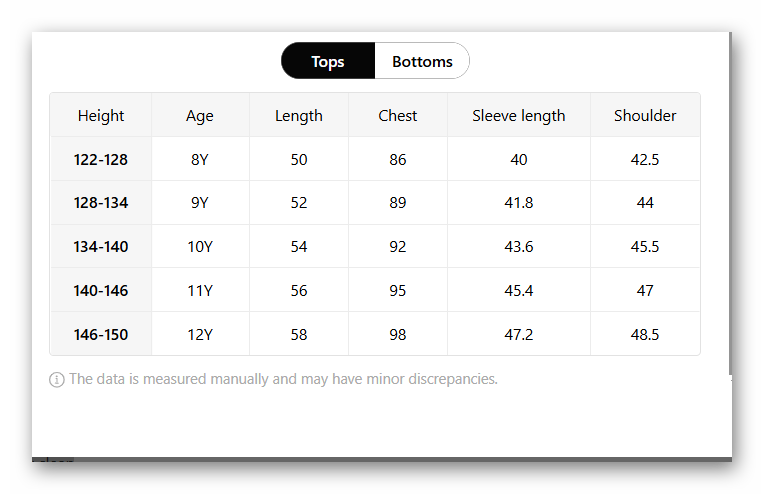Click the Shoulder column header
Viewport: 764px width, 494px height.
coord(645,116)
